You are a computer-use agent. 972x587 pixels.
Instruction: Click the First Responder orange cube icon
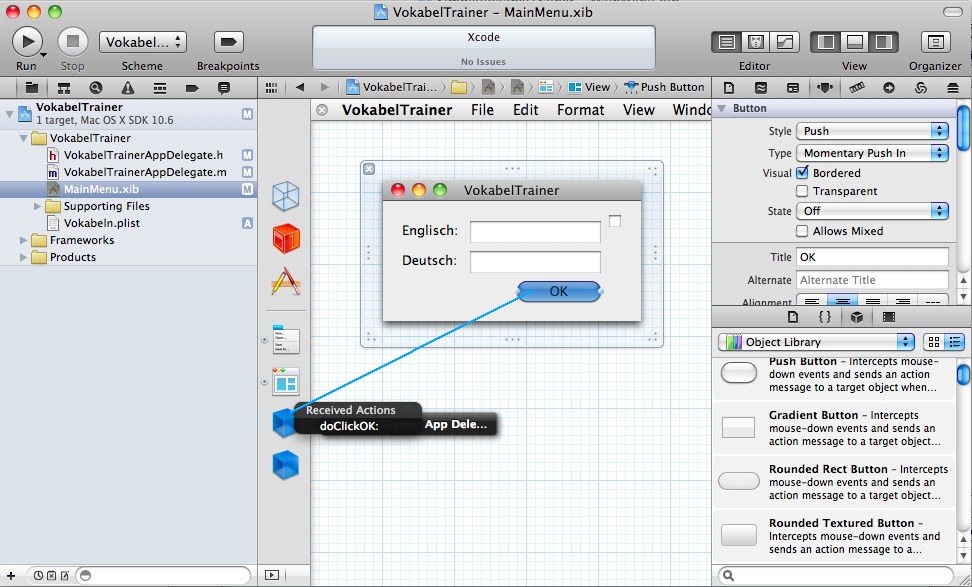coord(286,238)
